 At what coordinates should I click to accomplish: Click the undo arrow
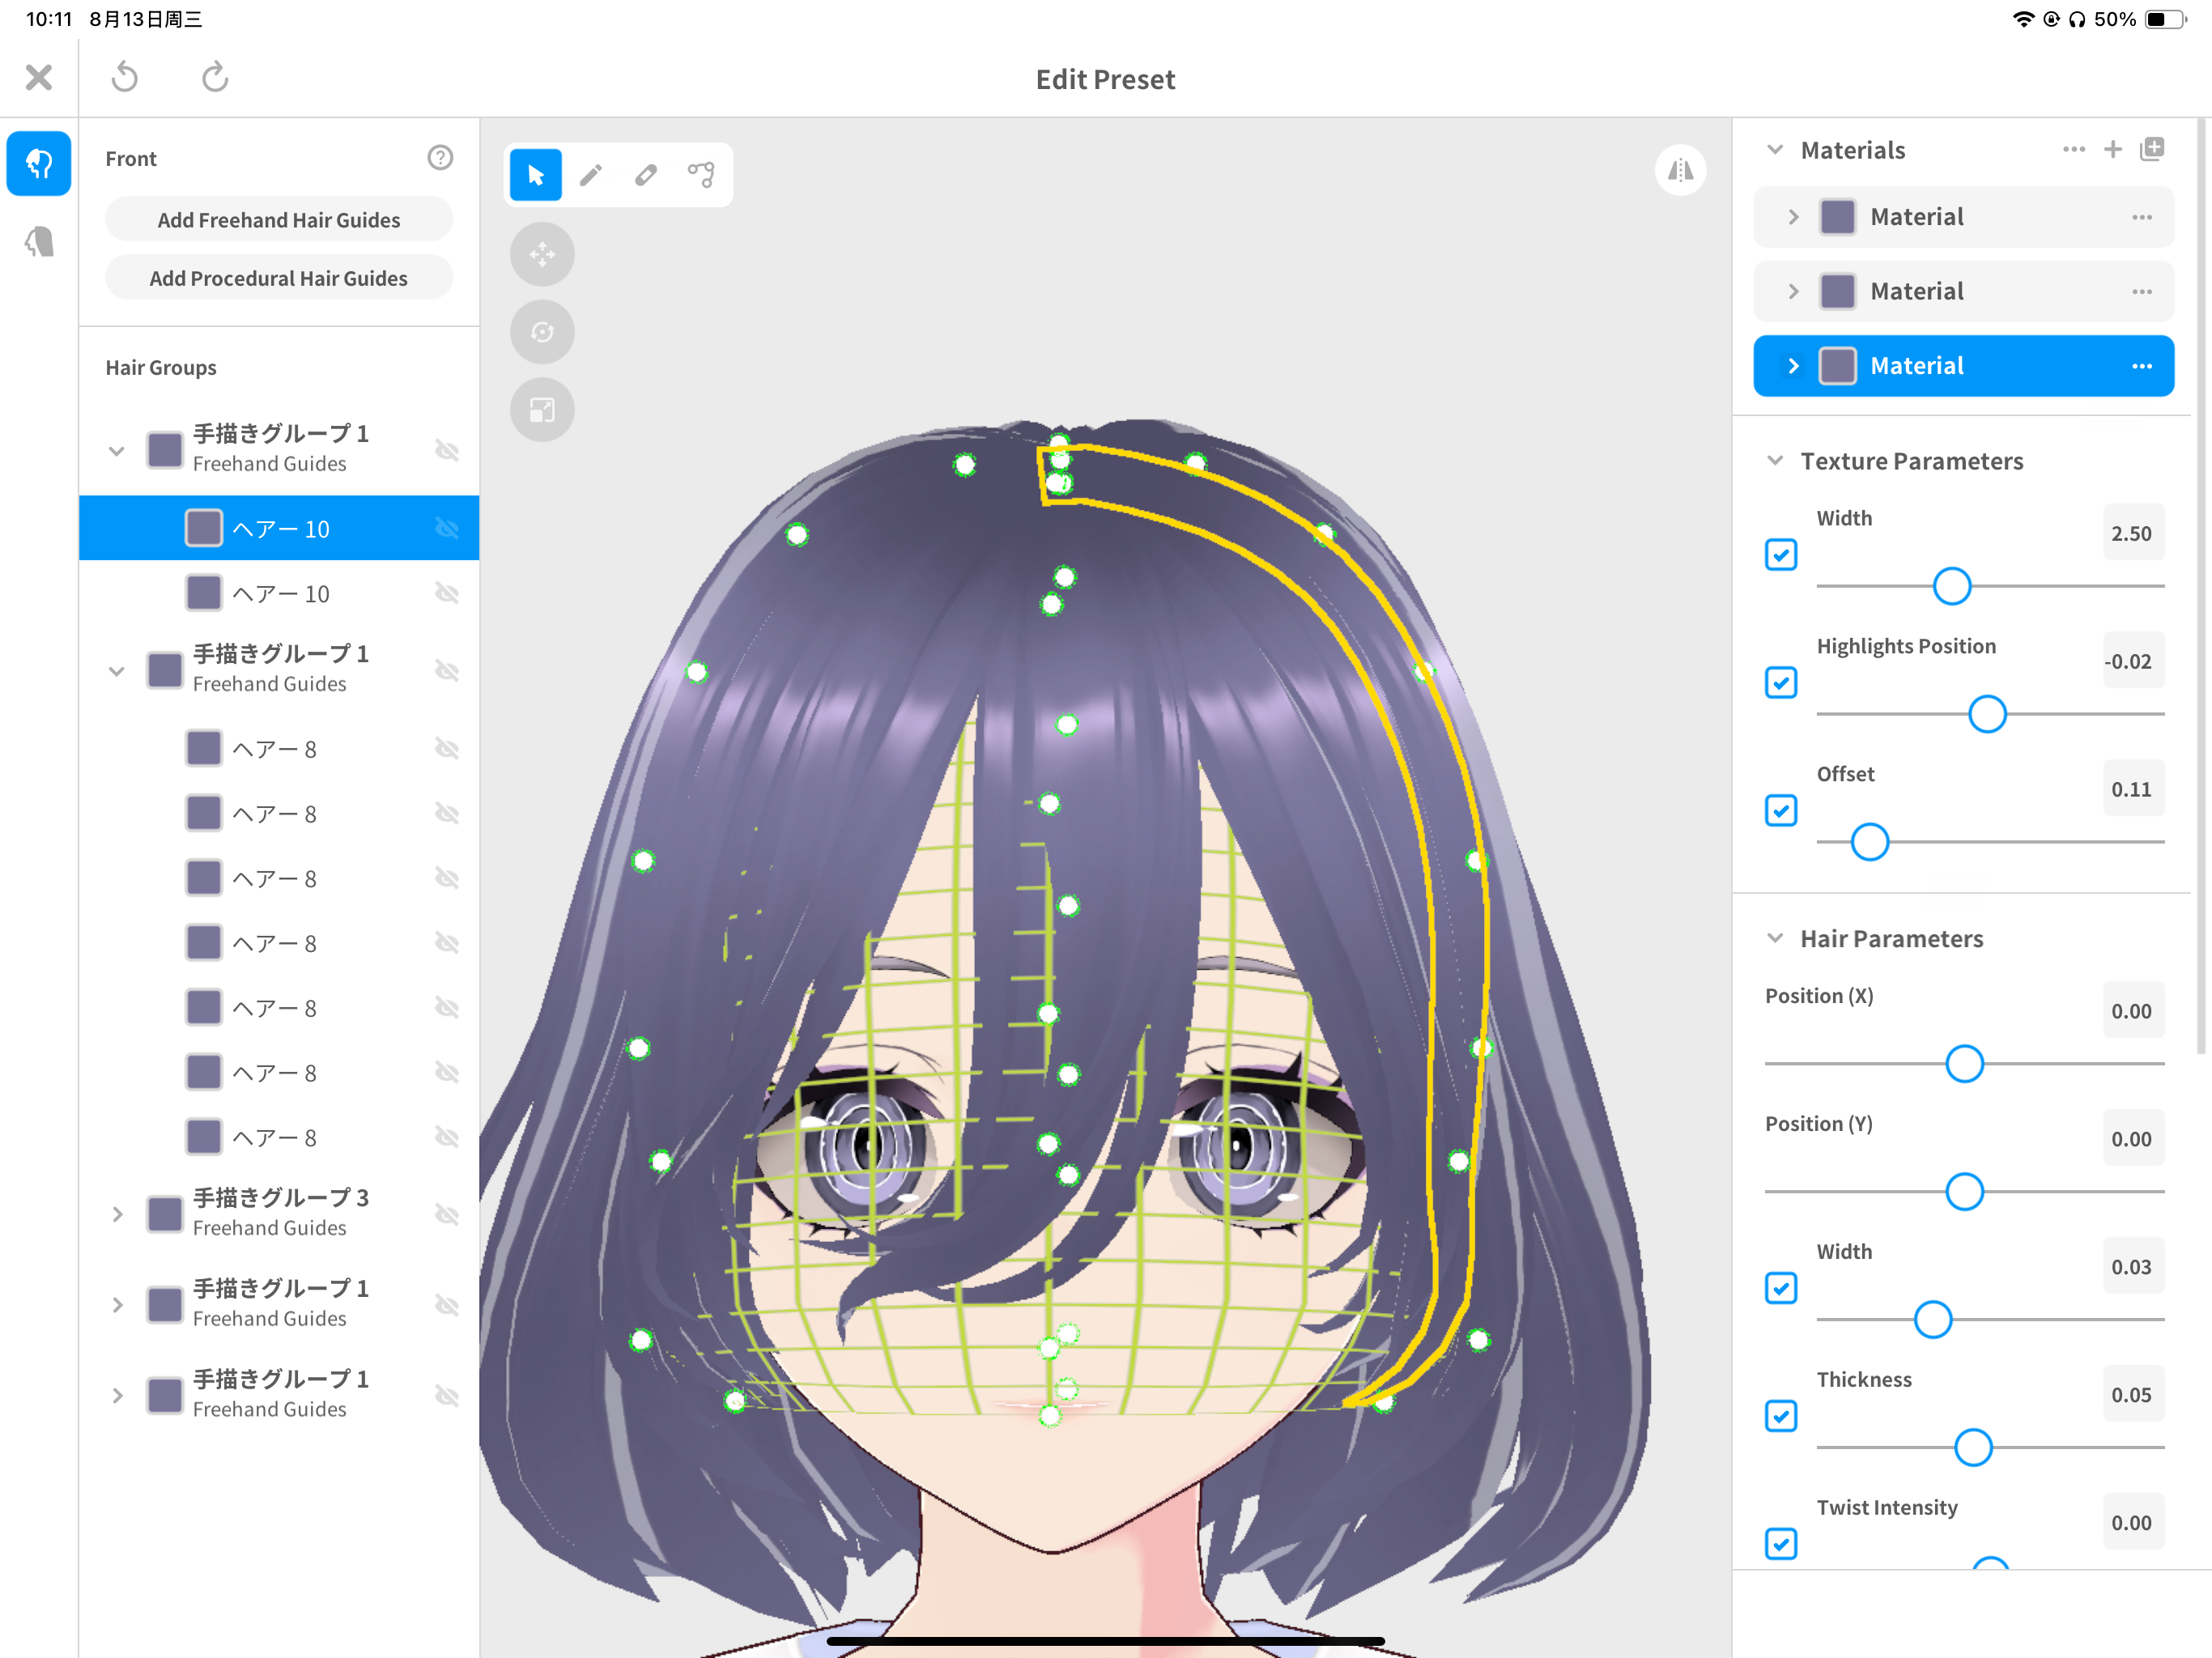pos(125,77)
